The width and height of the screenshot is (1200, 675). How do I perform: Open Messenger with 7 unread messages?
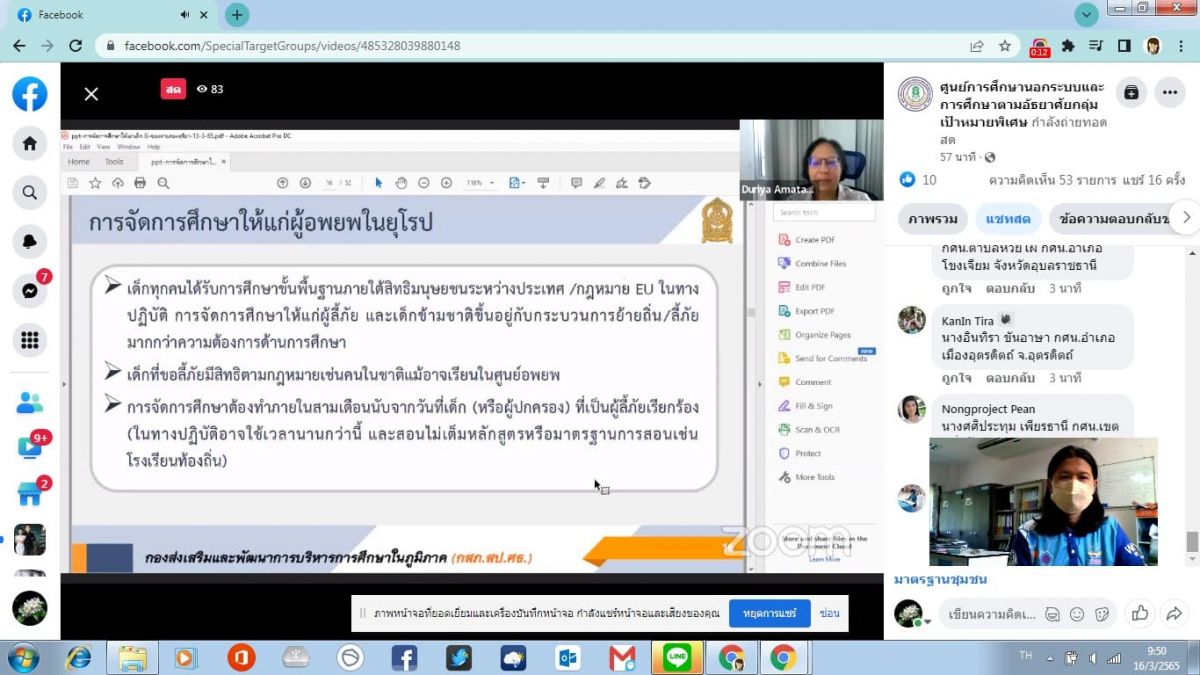(29, 291)
